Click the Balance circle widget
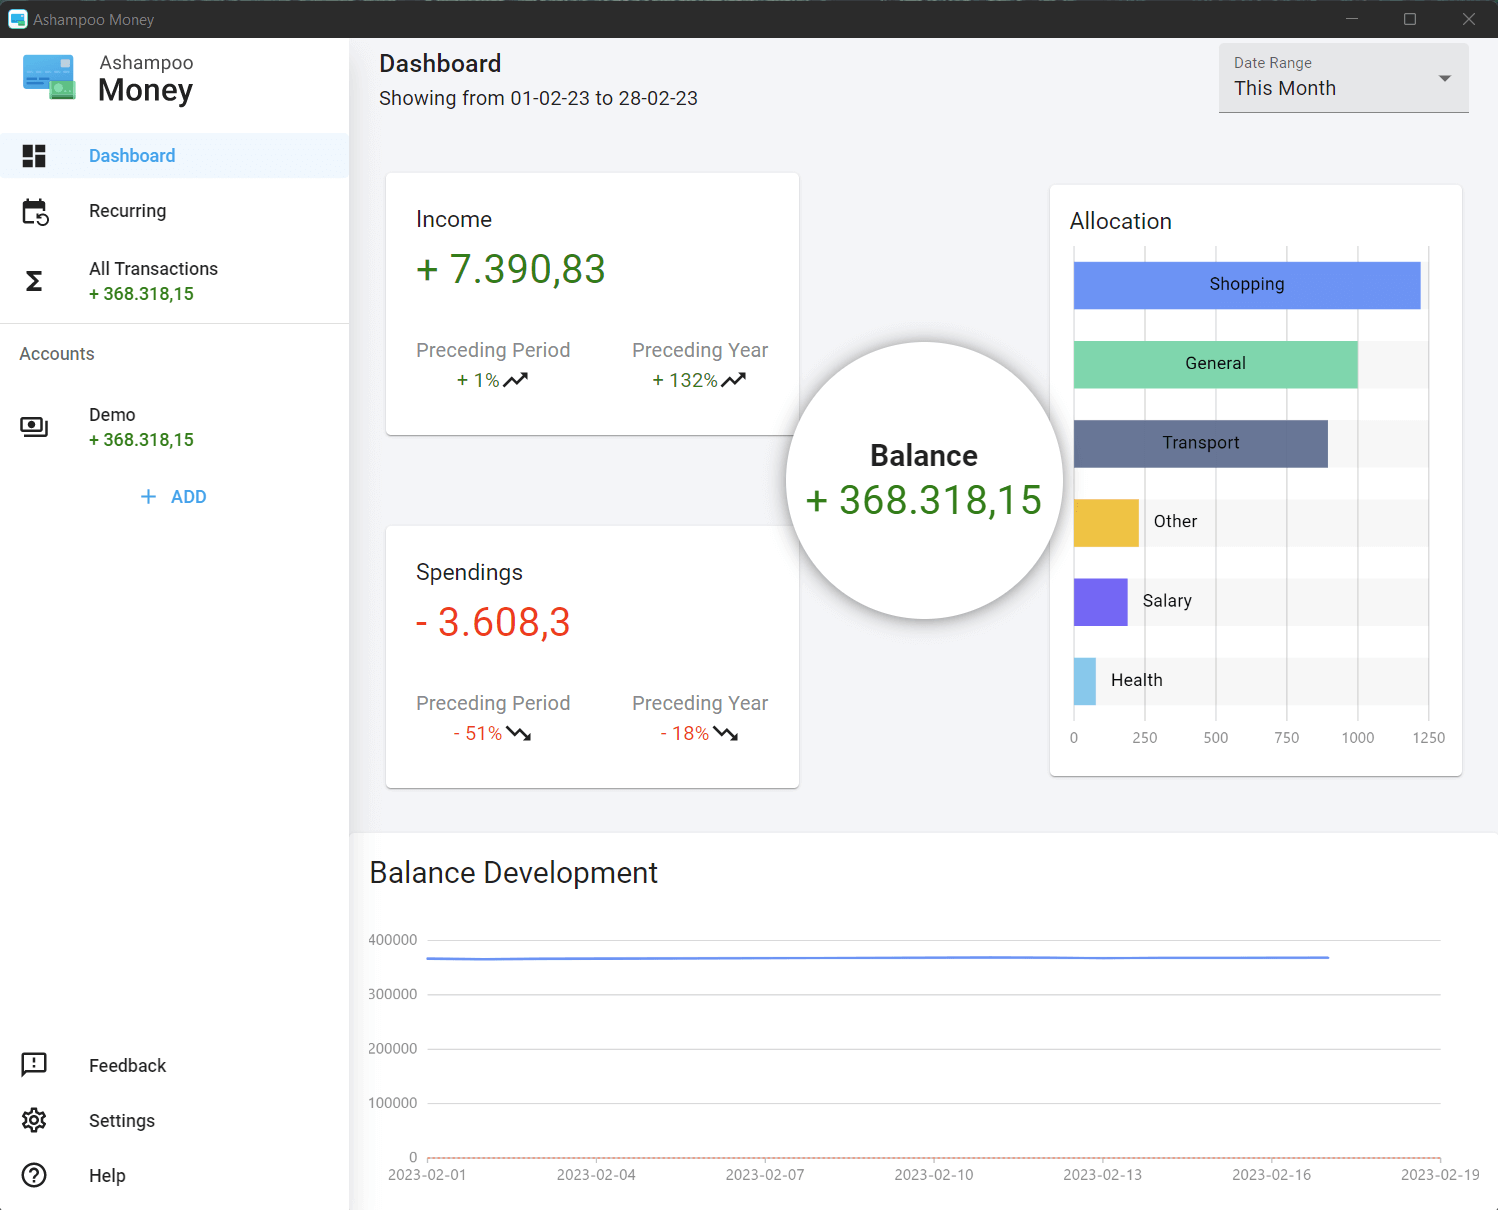The height and width of the screenshot is (1210, 1498). pos(924,481)
